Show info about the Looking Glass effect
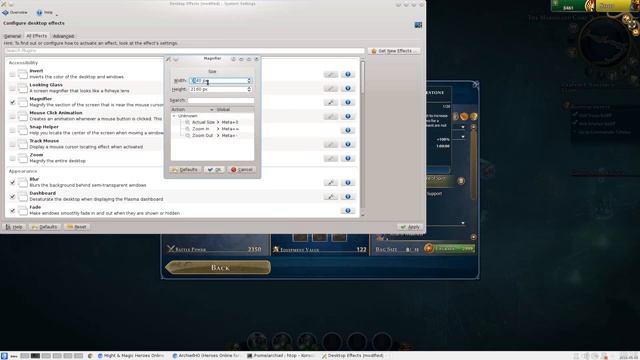The image size is (640, 360). 348,88
